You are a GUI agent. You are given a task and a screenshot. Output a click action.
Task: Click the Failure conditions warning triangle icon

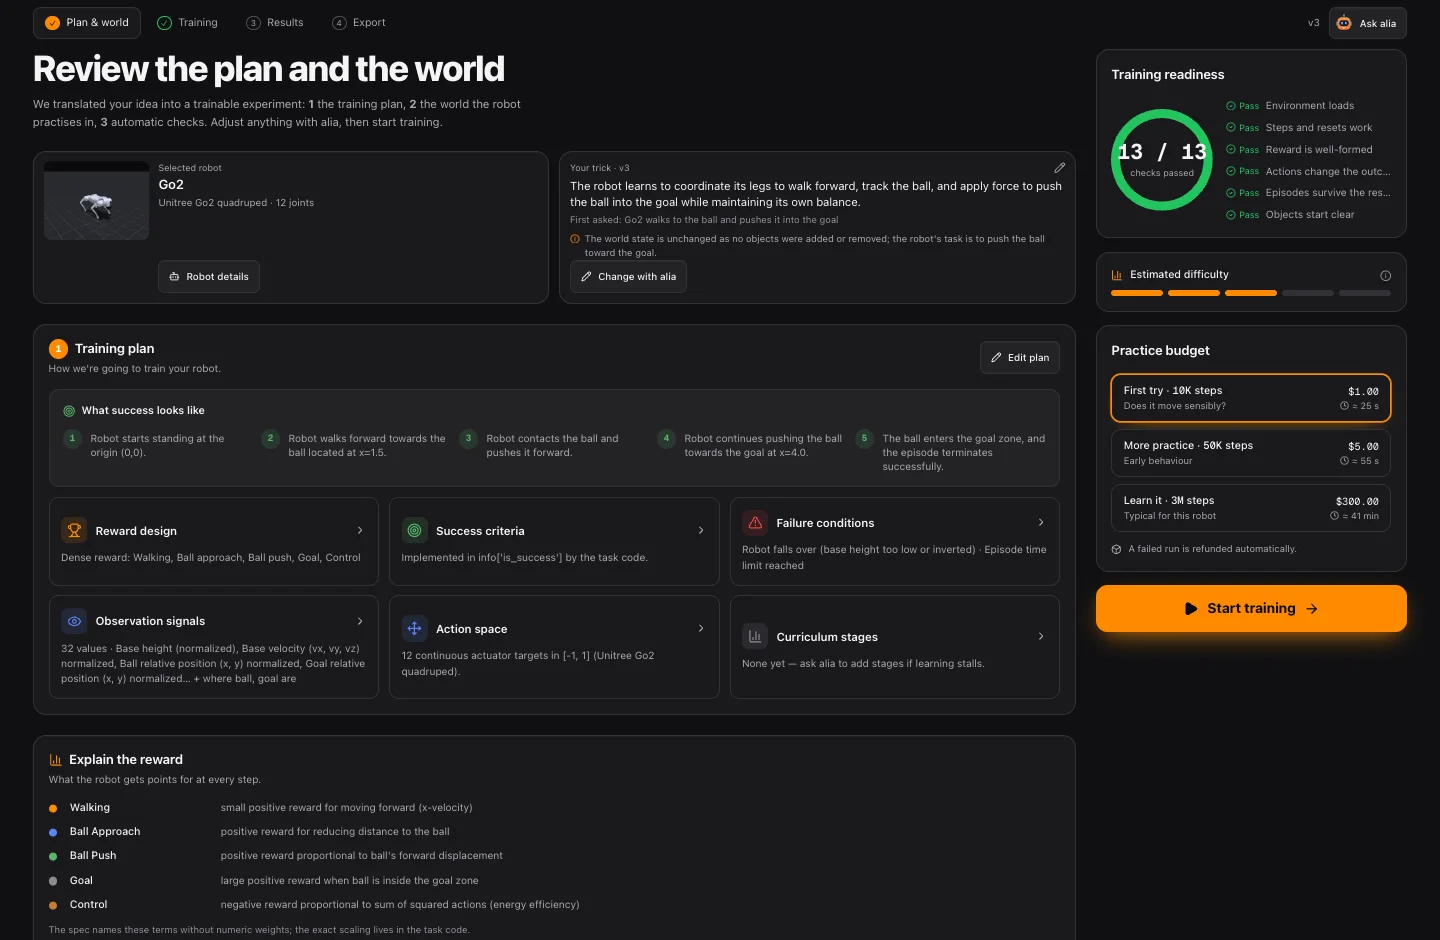coord(755,523)
